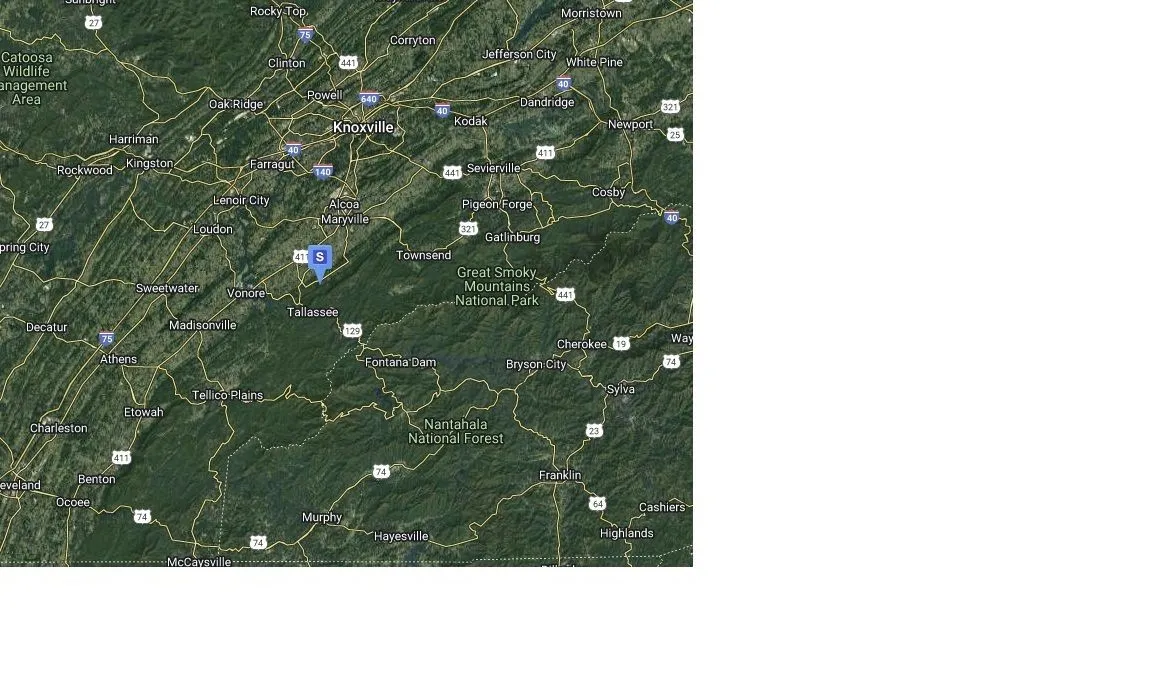Click the US 129 route shield
The height and width of the screenshot is (684, 1152).
pyautogui.click(x=352, y=331)
